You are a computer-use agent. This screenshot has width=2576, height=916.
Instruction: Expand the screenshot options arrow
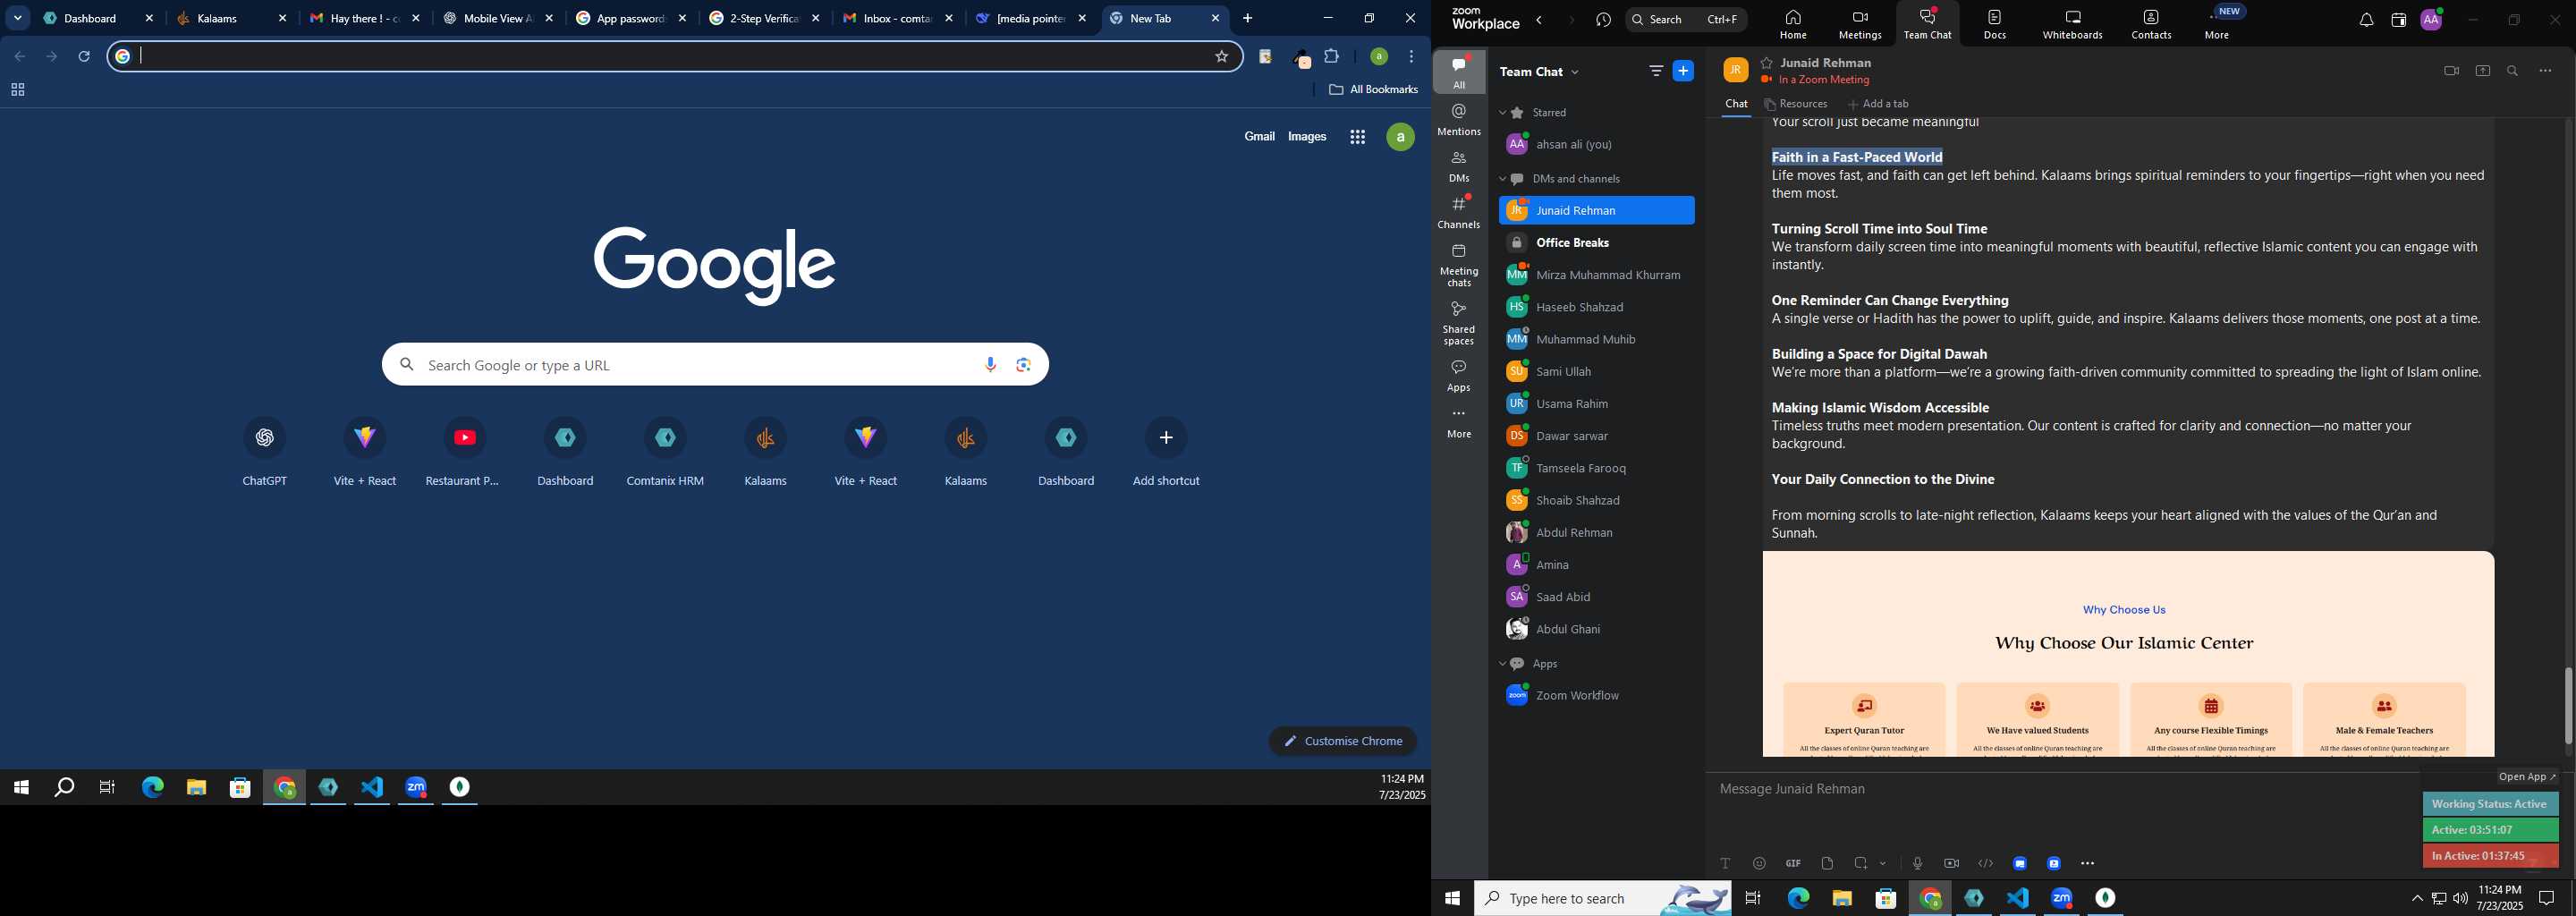pos(1884,863)
